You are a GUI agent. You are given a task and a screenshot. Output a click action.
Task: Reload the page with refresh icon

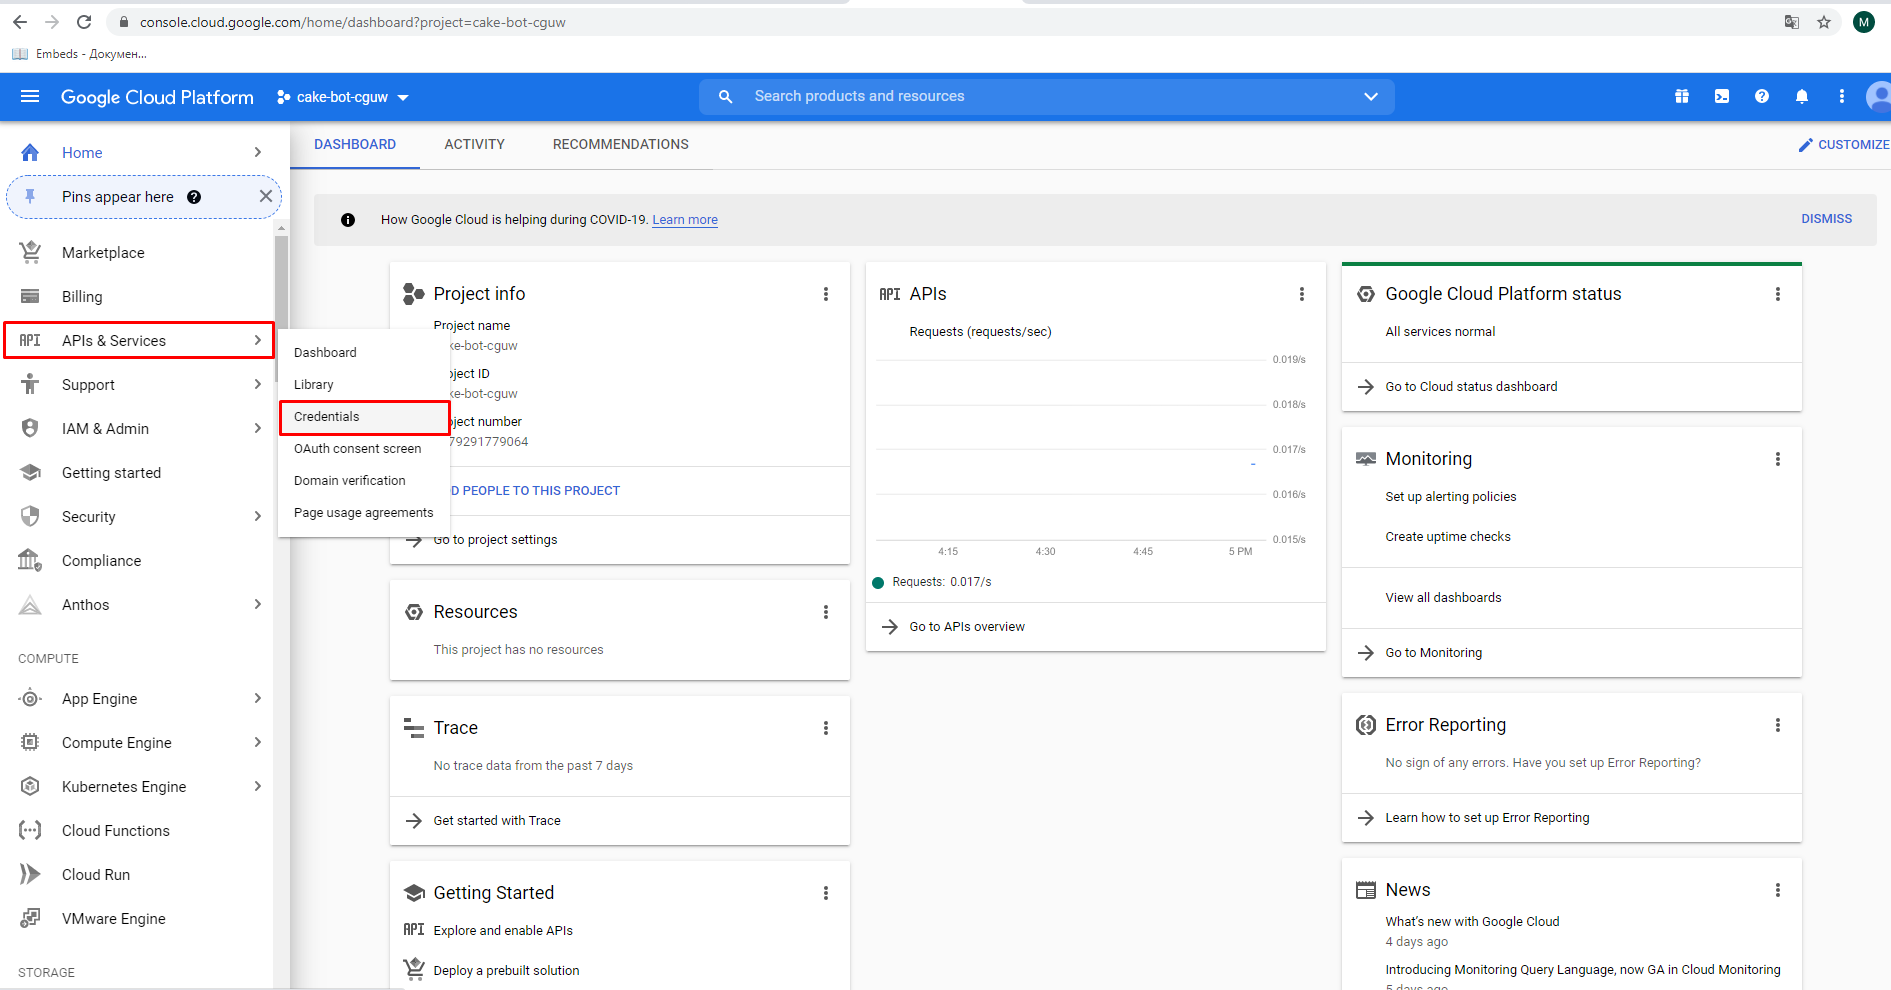[x=84, y=22]
